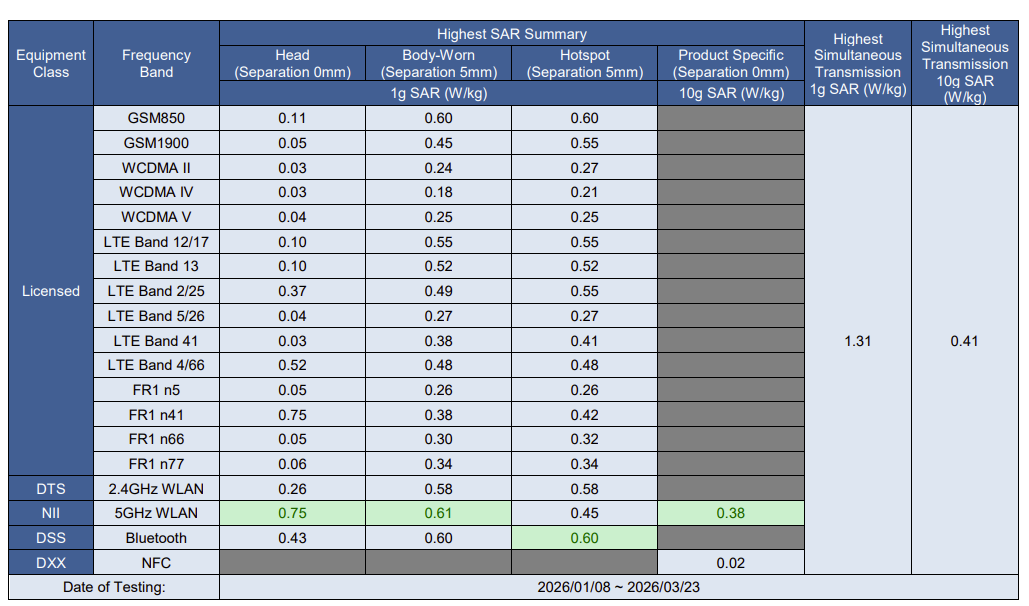Select the LTE Band 4/66 cell
1029x606 pixels.
click(x=156, y=365)
